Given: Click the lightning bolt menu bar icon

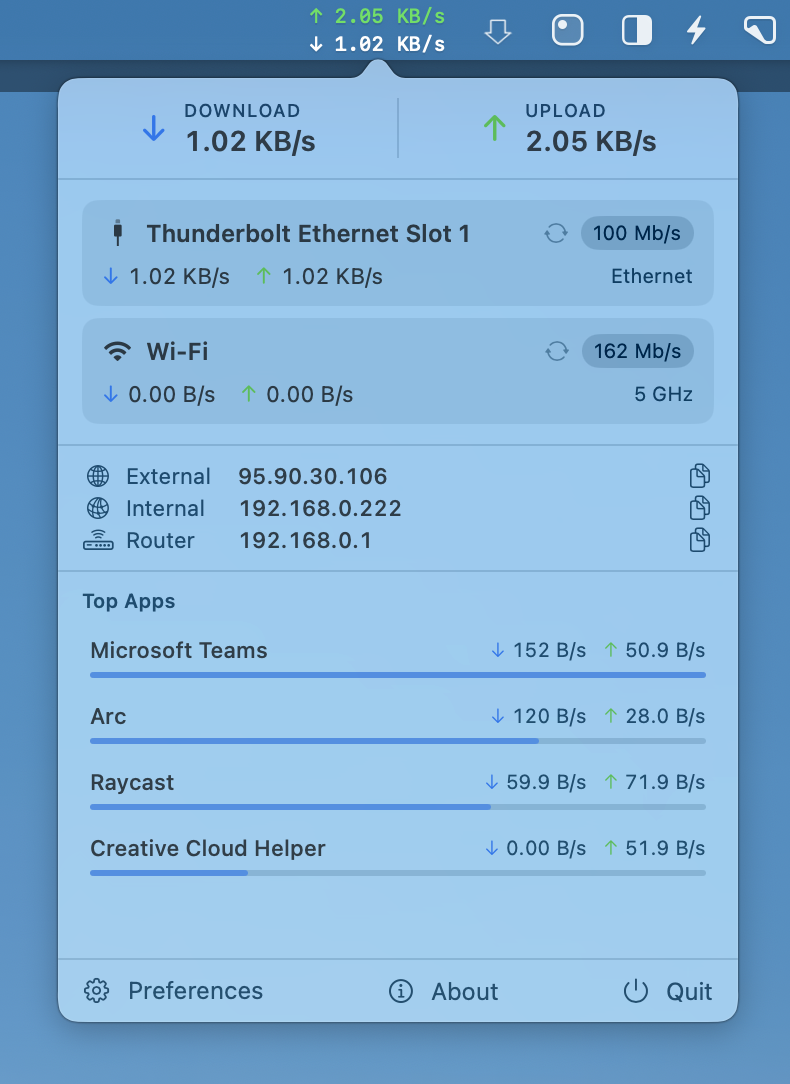Looking at the screenshot, I should 696,30.
